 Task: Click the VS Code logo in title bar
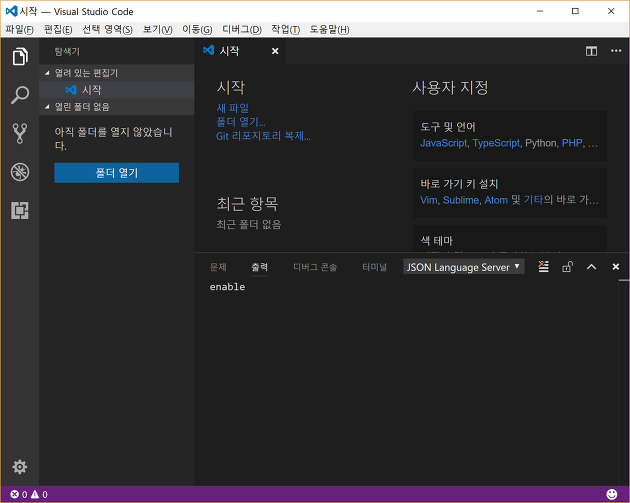[x=12, y=11]
